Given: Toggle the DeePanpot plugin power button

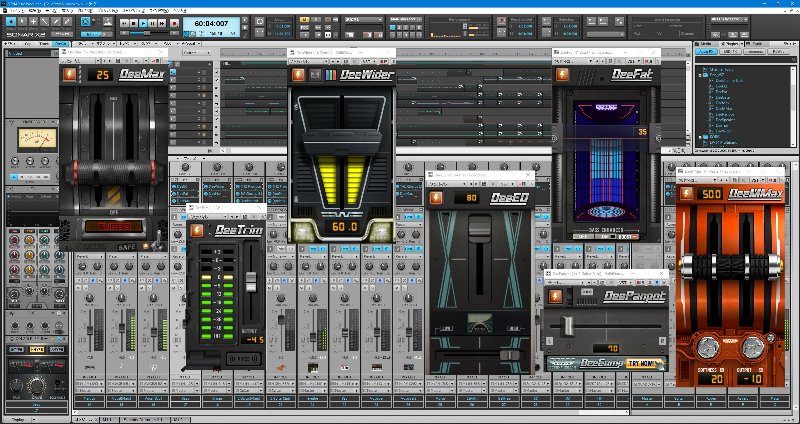Looking at the screenshot, I should [555, 296].
